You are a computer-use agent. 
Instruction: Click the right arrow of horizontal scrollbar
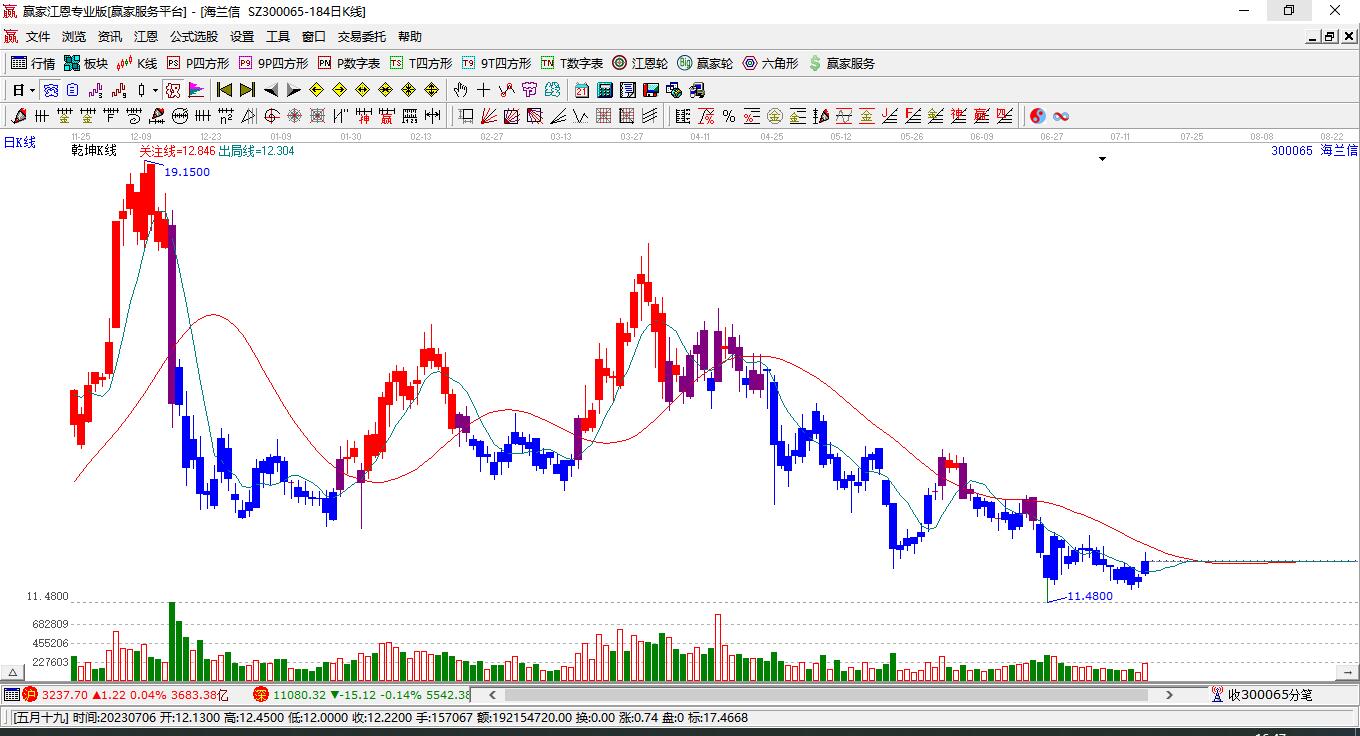click(1170, 694)
